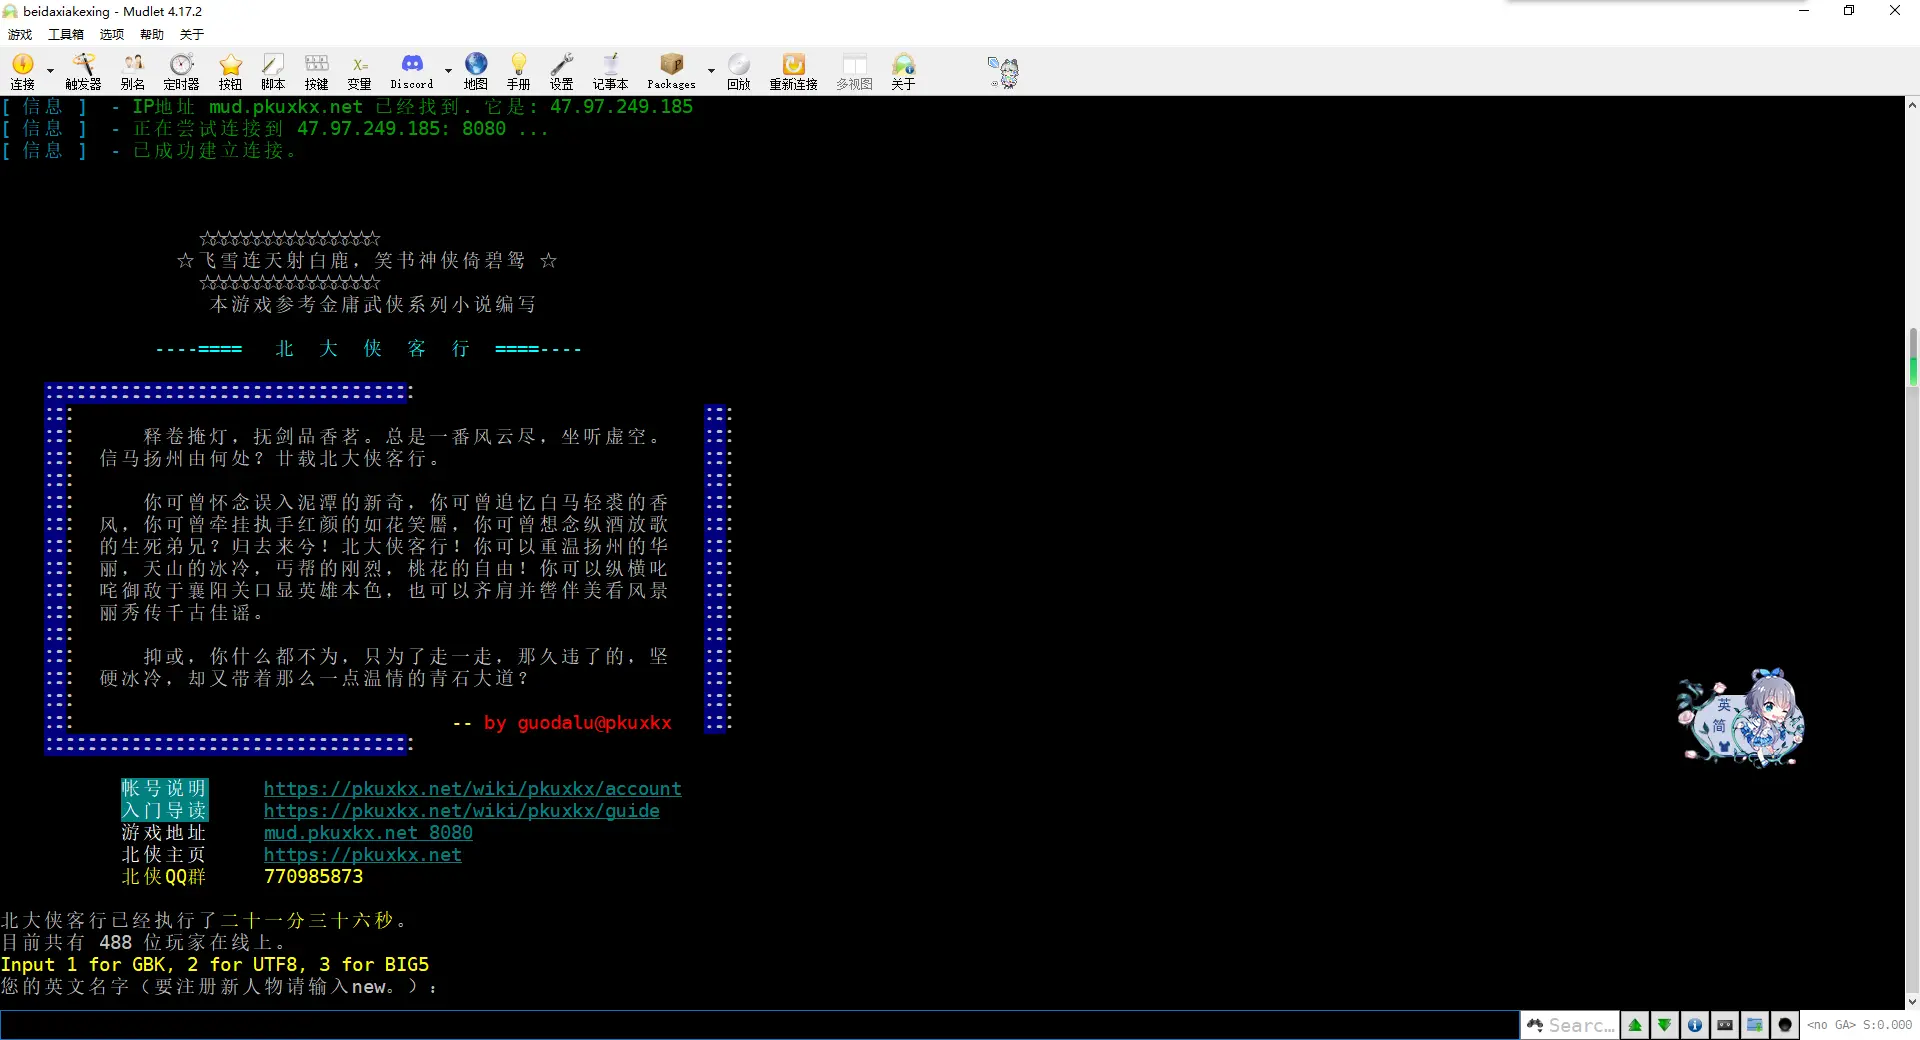1920x1040 pixels.
Task: Click the floating anime mascot widget
Action: click(x=1741, y=718)
